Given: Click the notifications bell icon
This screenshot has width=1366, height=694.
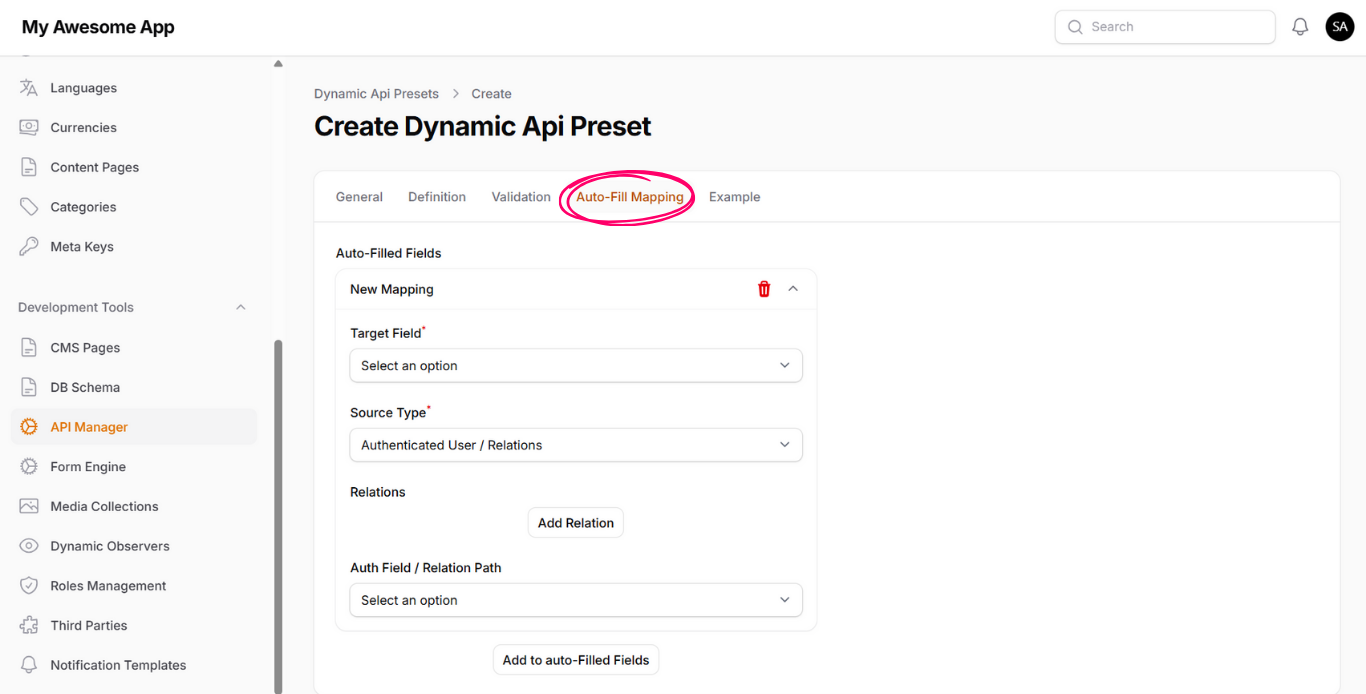Looking at the screenshot, I should pos(1300,27).
